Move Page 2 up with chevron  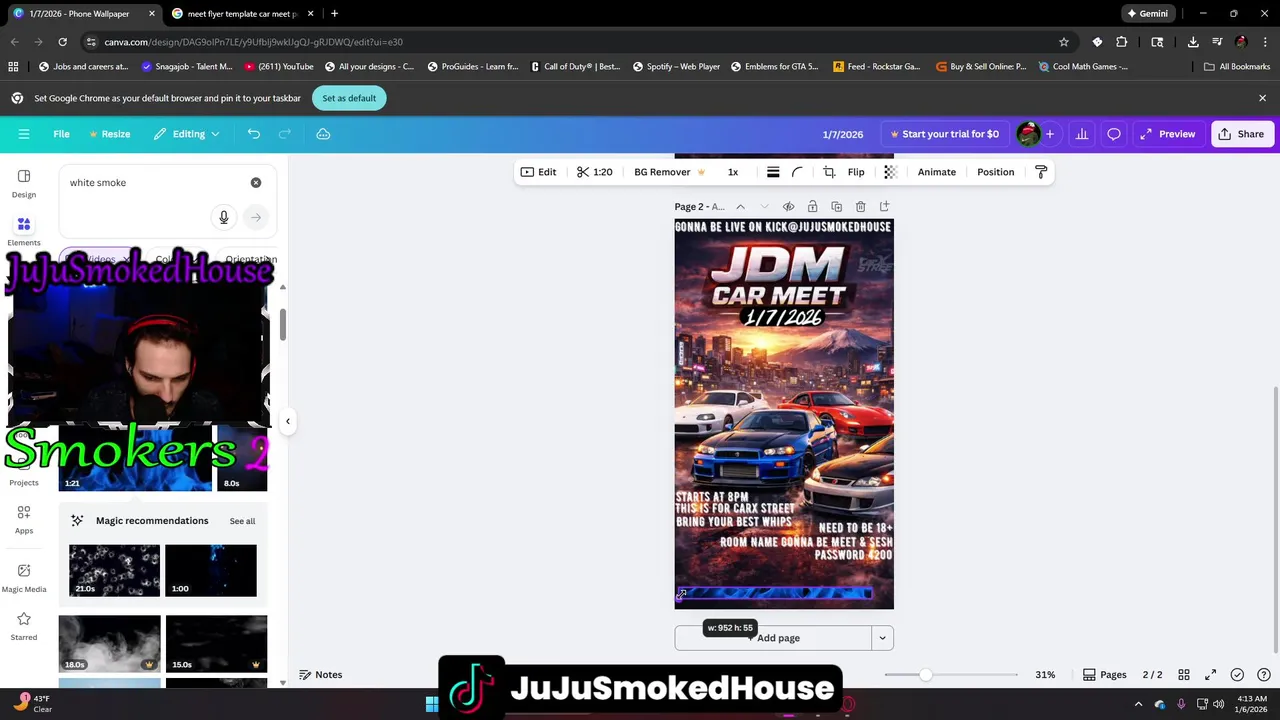740,207
